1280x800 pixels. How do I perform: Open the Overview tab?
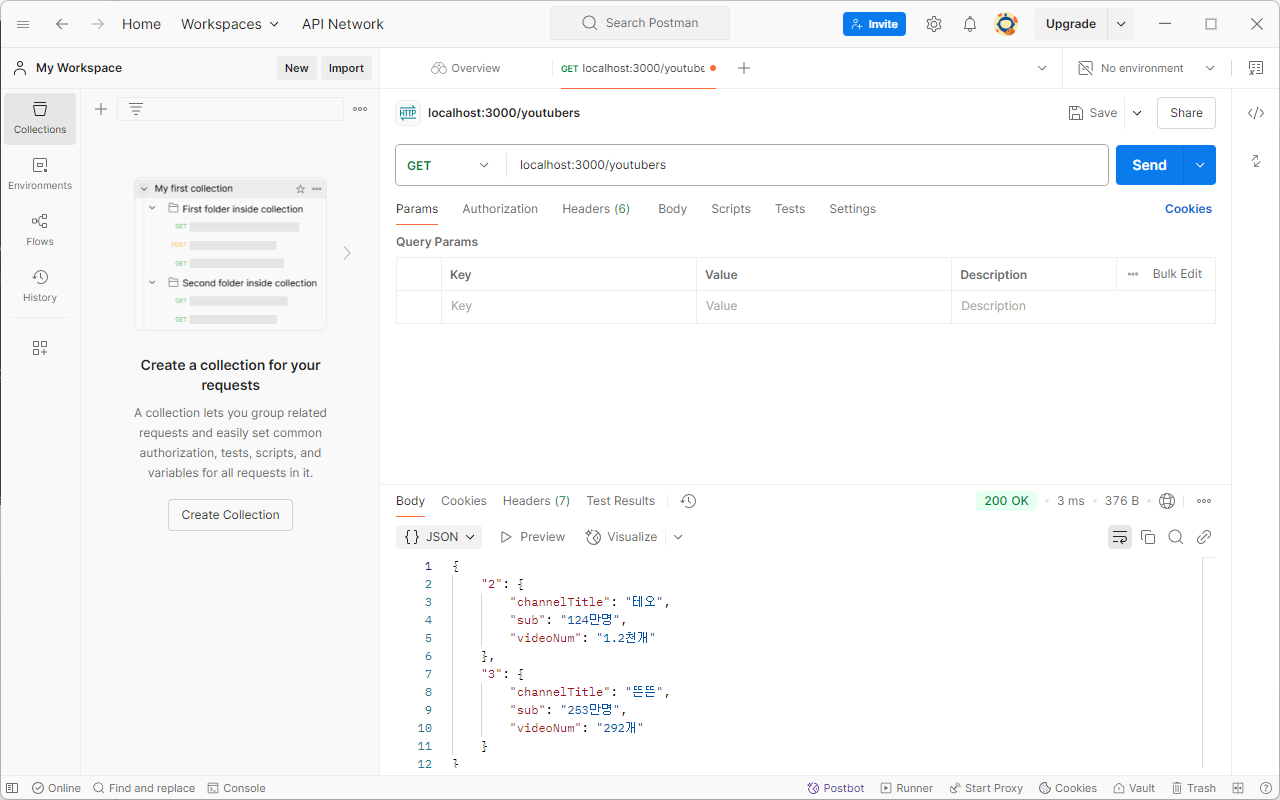tap(466, 68)
